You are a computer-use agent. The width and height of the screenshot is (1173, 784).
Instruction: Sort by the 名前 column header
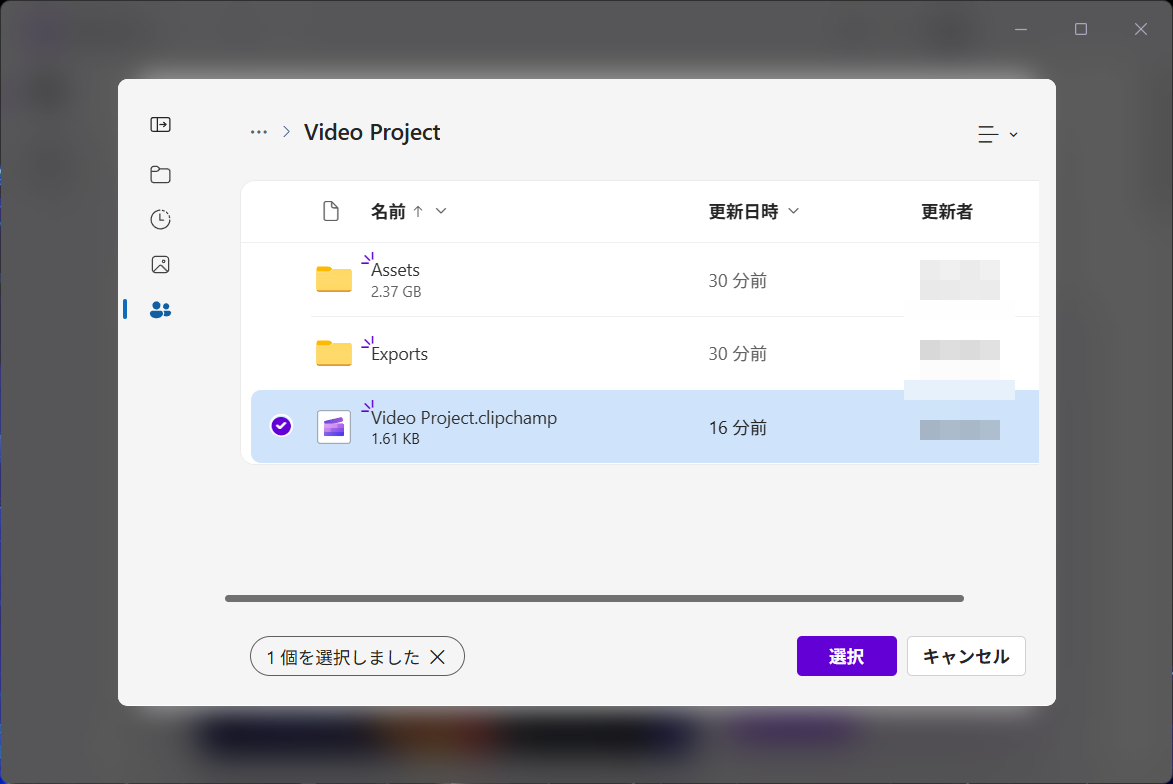388,212
